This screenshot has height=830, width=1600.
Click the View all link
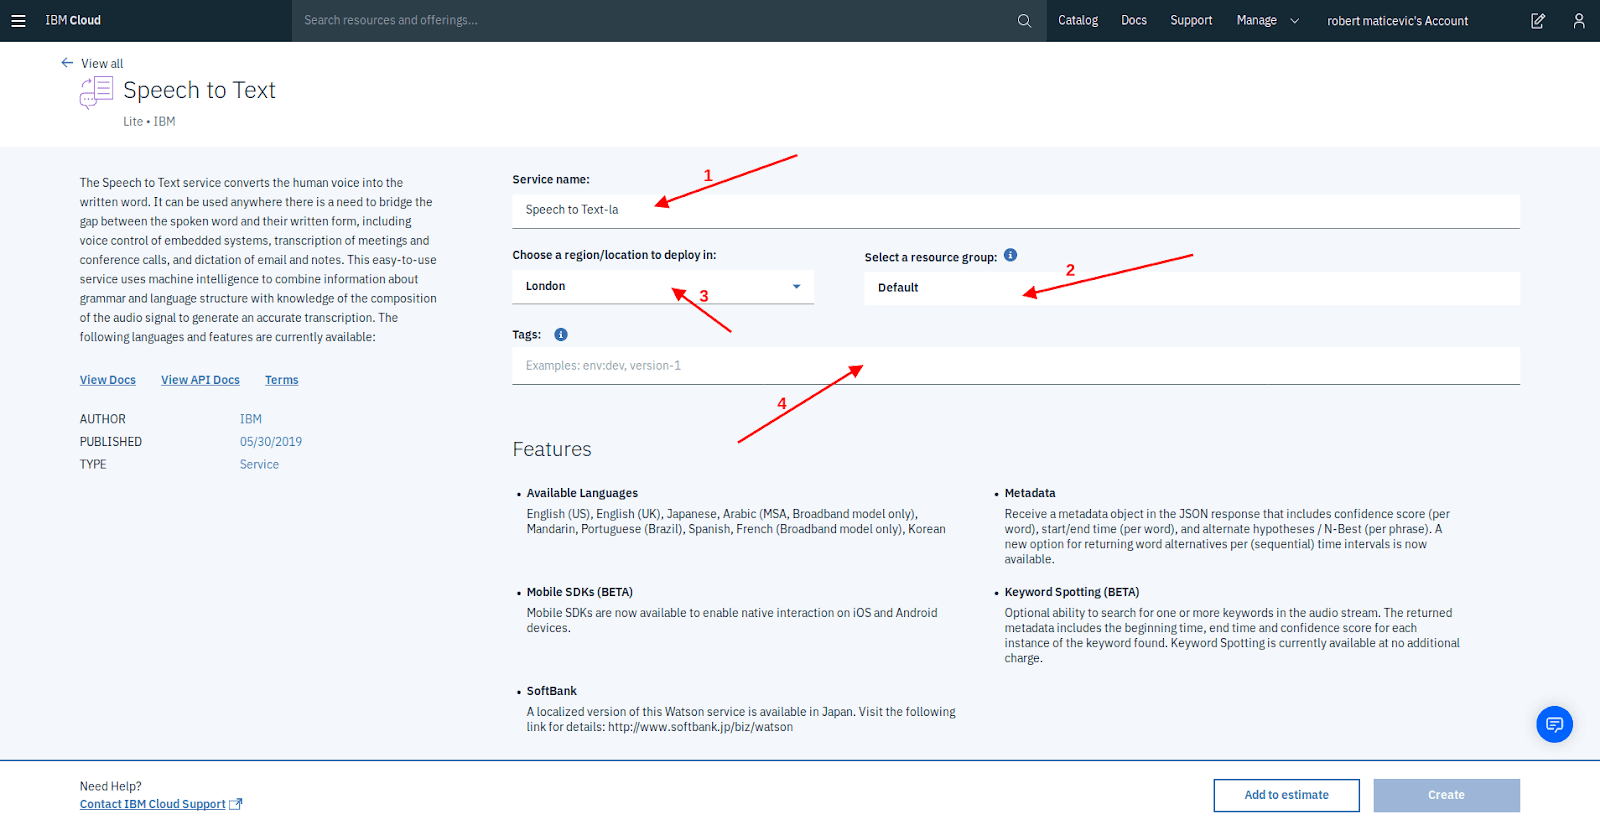pos(102,64)
